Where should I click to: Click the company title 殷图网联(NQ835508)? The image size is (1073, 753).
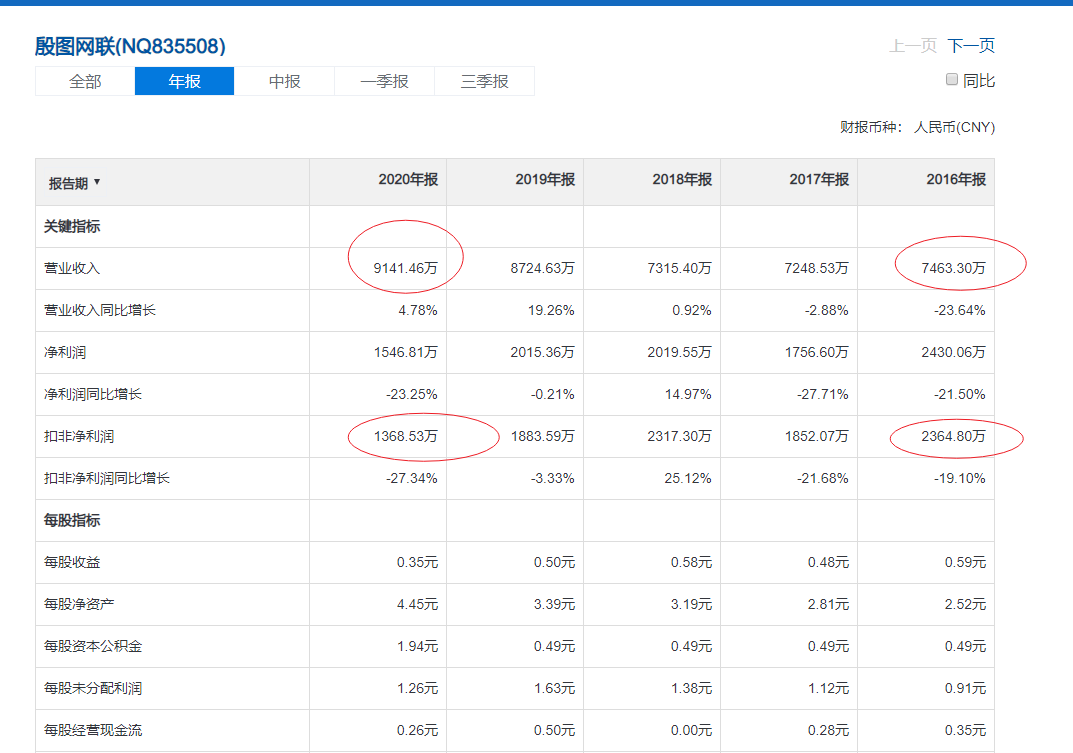[130, 46]
